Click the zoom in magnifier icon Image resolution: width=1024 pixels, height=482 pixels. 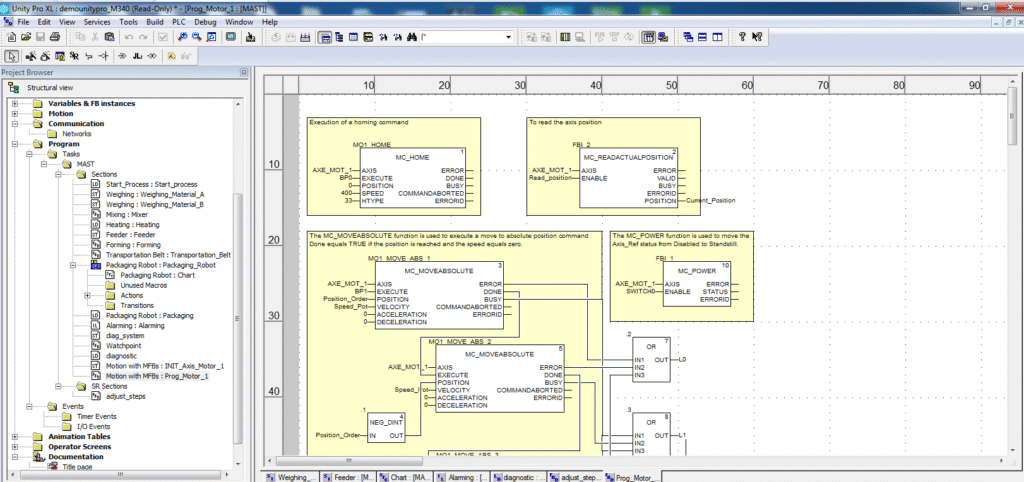pos(183,37)
